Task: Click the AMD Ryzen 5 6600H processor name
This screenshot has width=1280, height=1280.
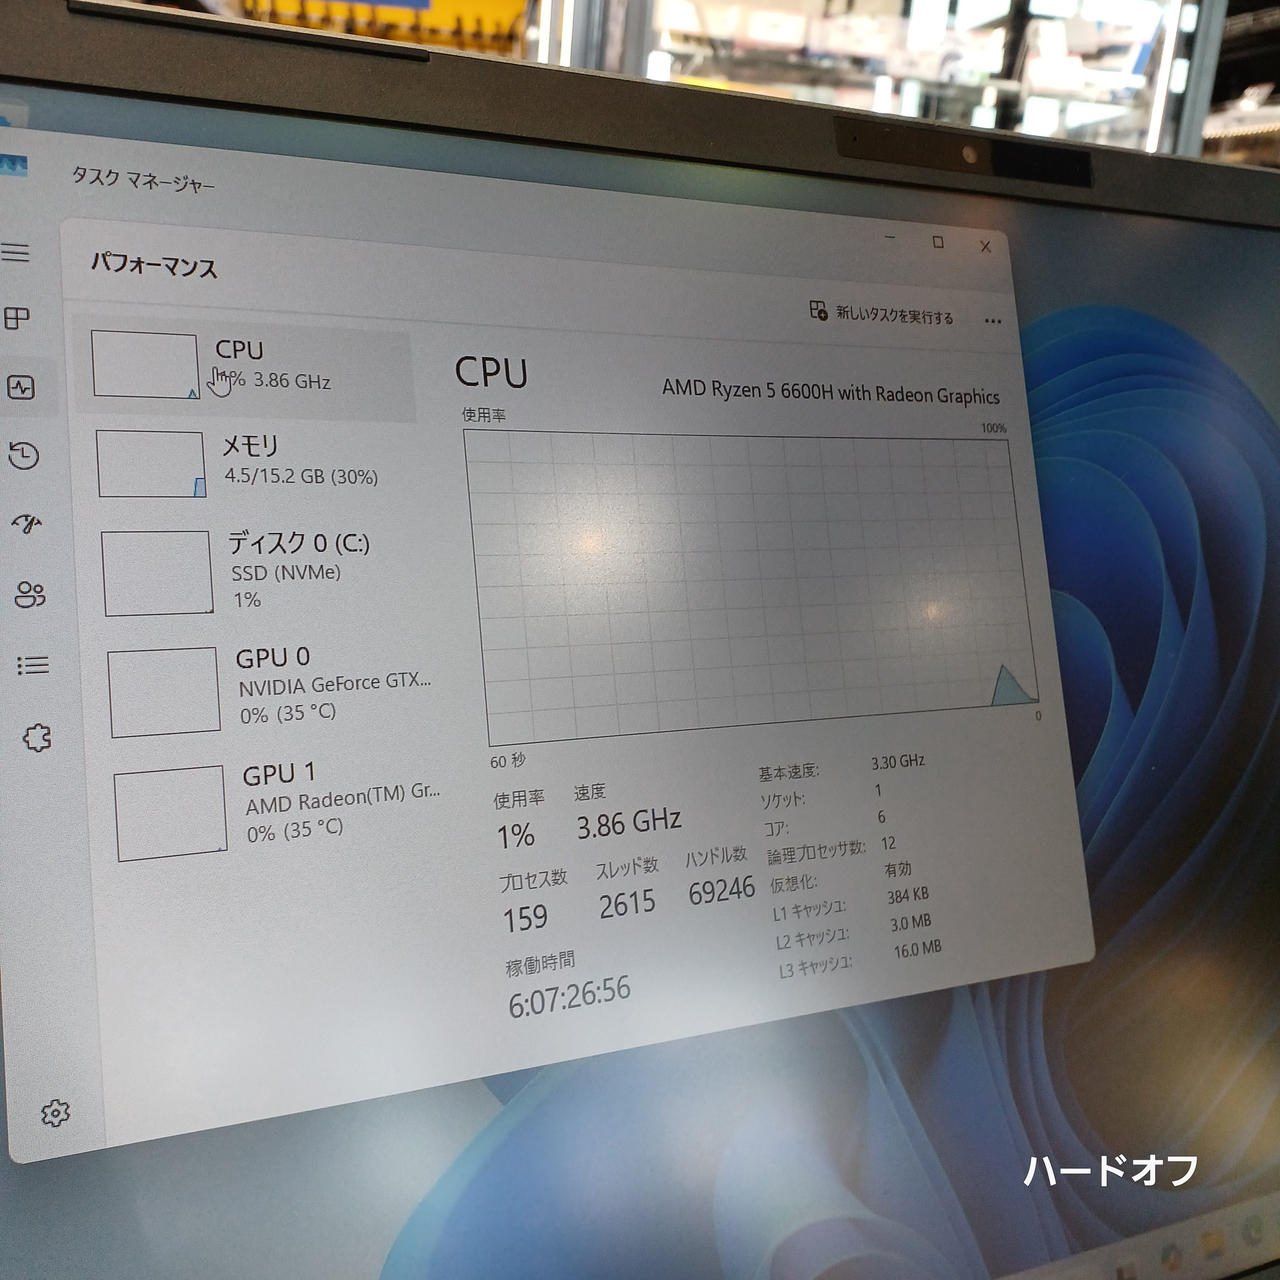Action: (830, 392)
